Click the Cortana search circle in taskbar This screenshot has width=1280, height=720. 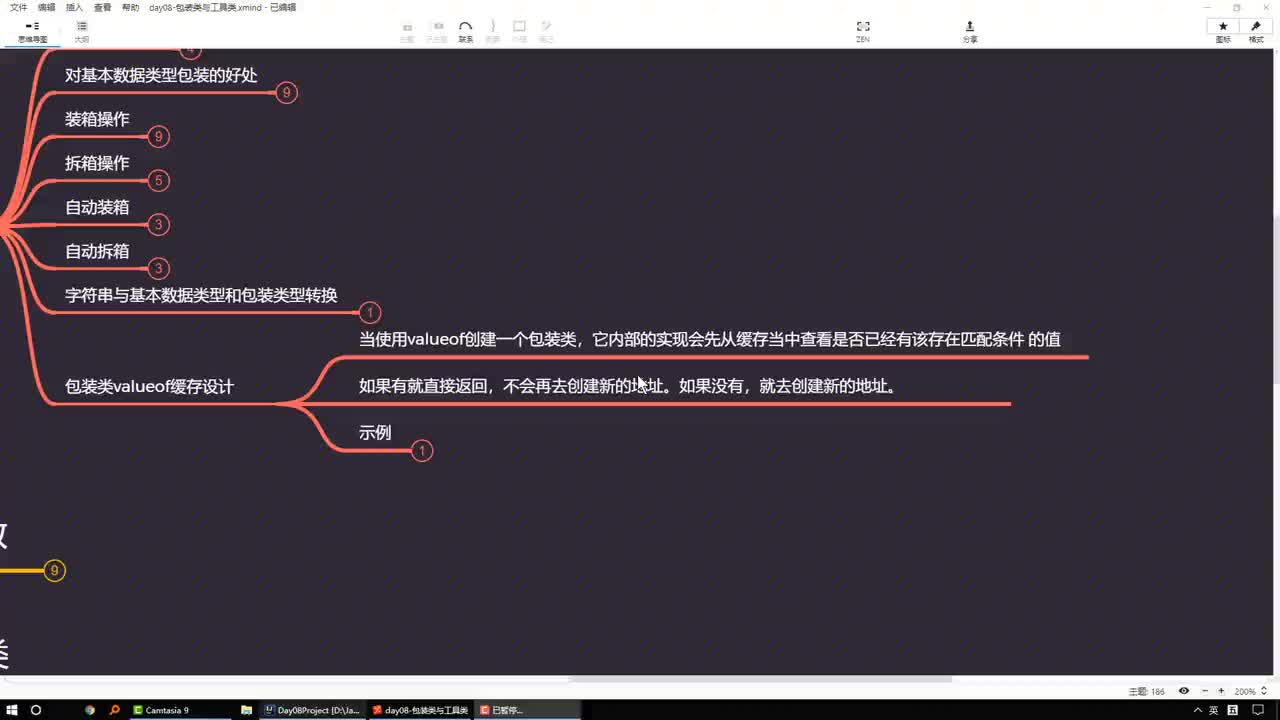click(36, 710)
